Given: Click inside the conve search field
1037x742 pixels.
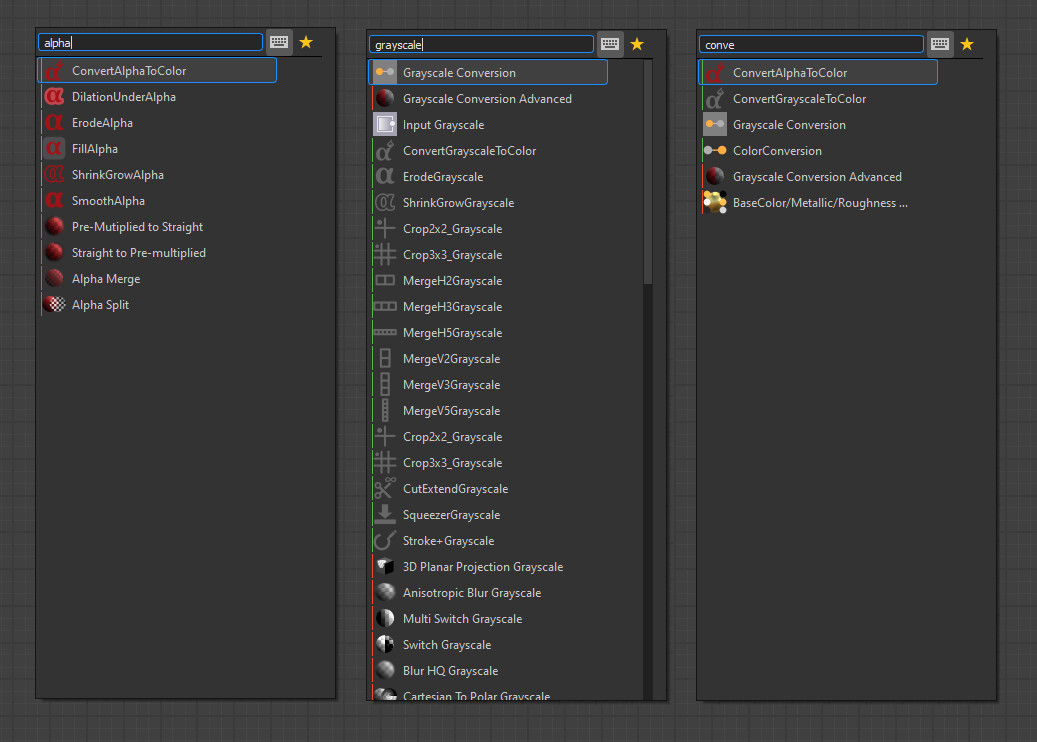Looking at the screenshot, I should [x=810, y=44].
